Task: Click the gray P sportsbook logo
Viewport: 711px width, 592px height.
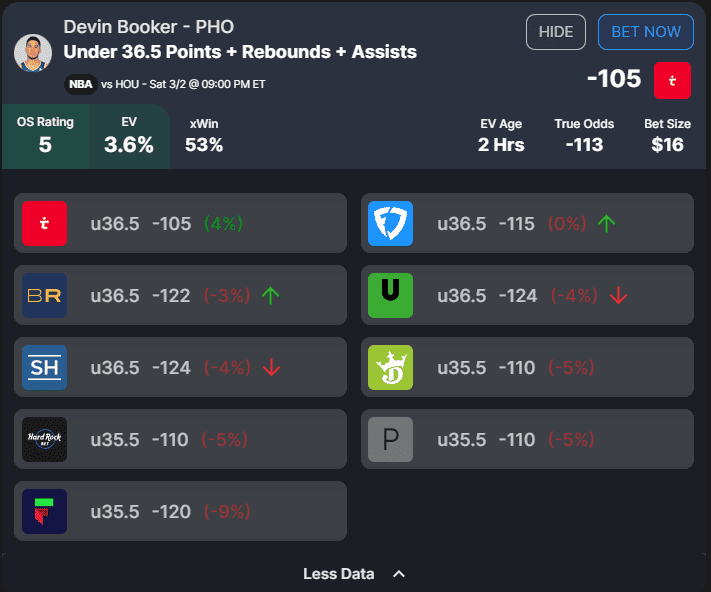Action: click(390, 440)
